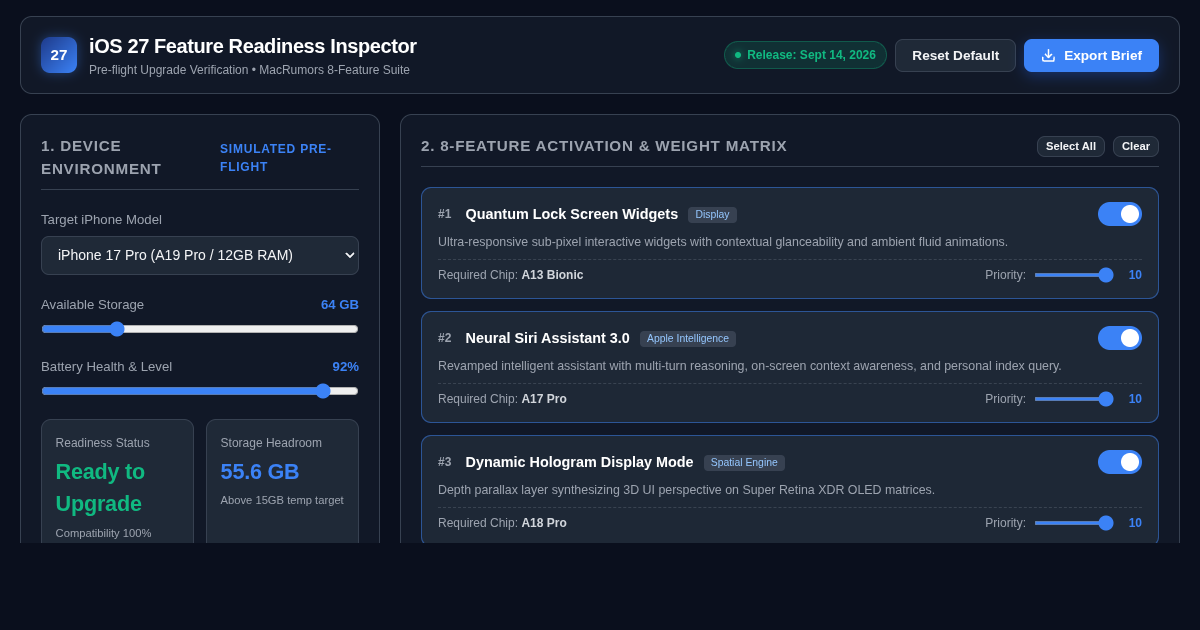
Task: Click the 55.6 GB storage headroom value
Action: coord(260,471)
